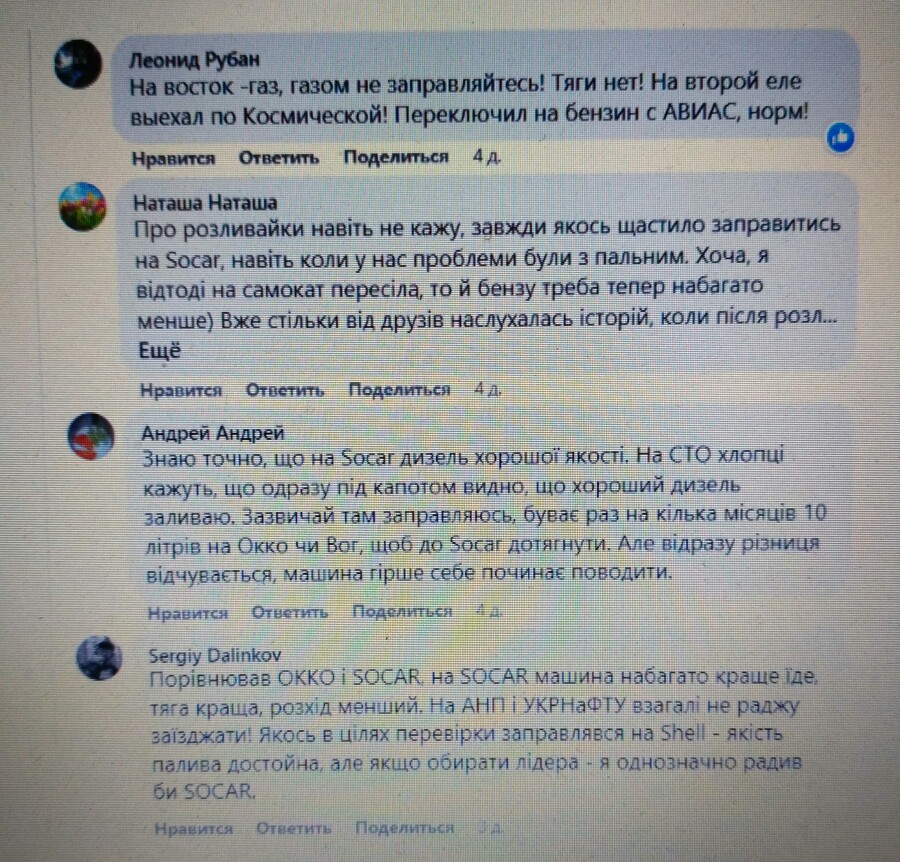The width and height of the screenshot is (900, 862).
Task: Like Sergiy Dalinkov's comment via Нравится
Action: coord(194,829)
